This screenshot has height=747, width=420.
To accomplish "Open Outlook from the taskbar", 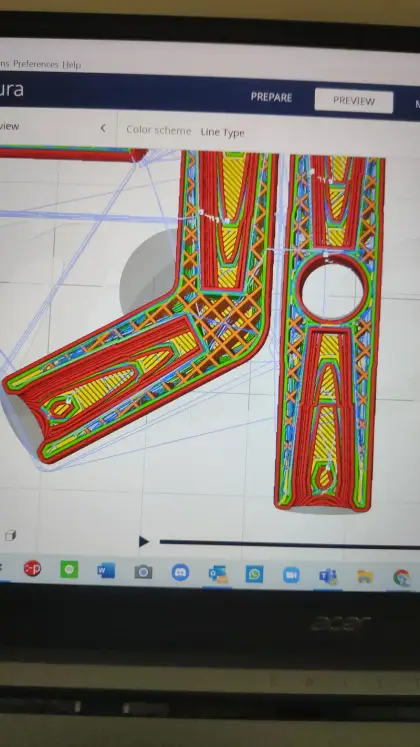I will (218, 574).
